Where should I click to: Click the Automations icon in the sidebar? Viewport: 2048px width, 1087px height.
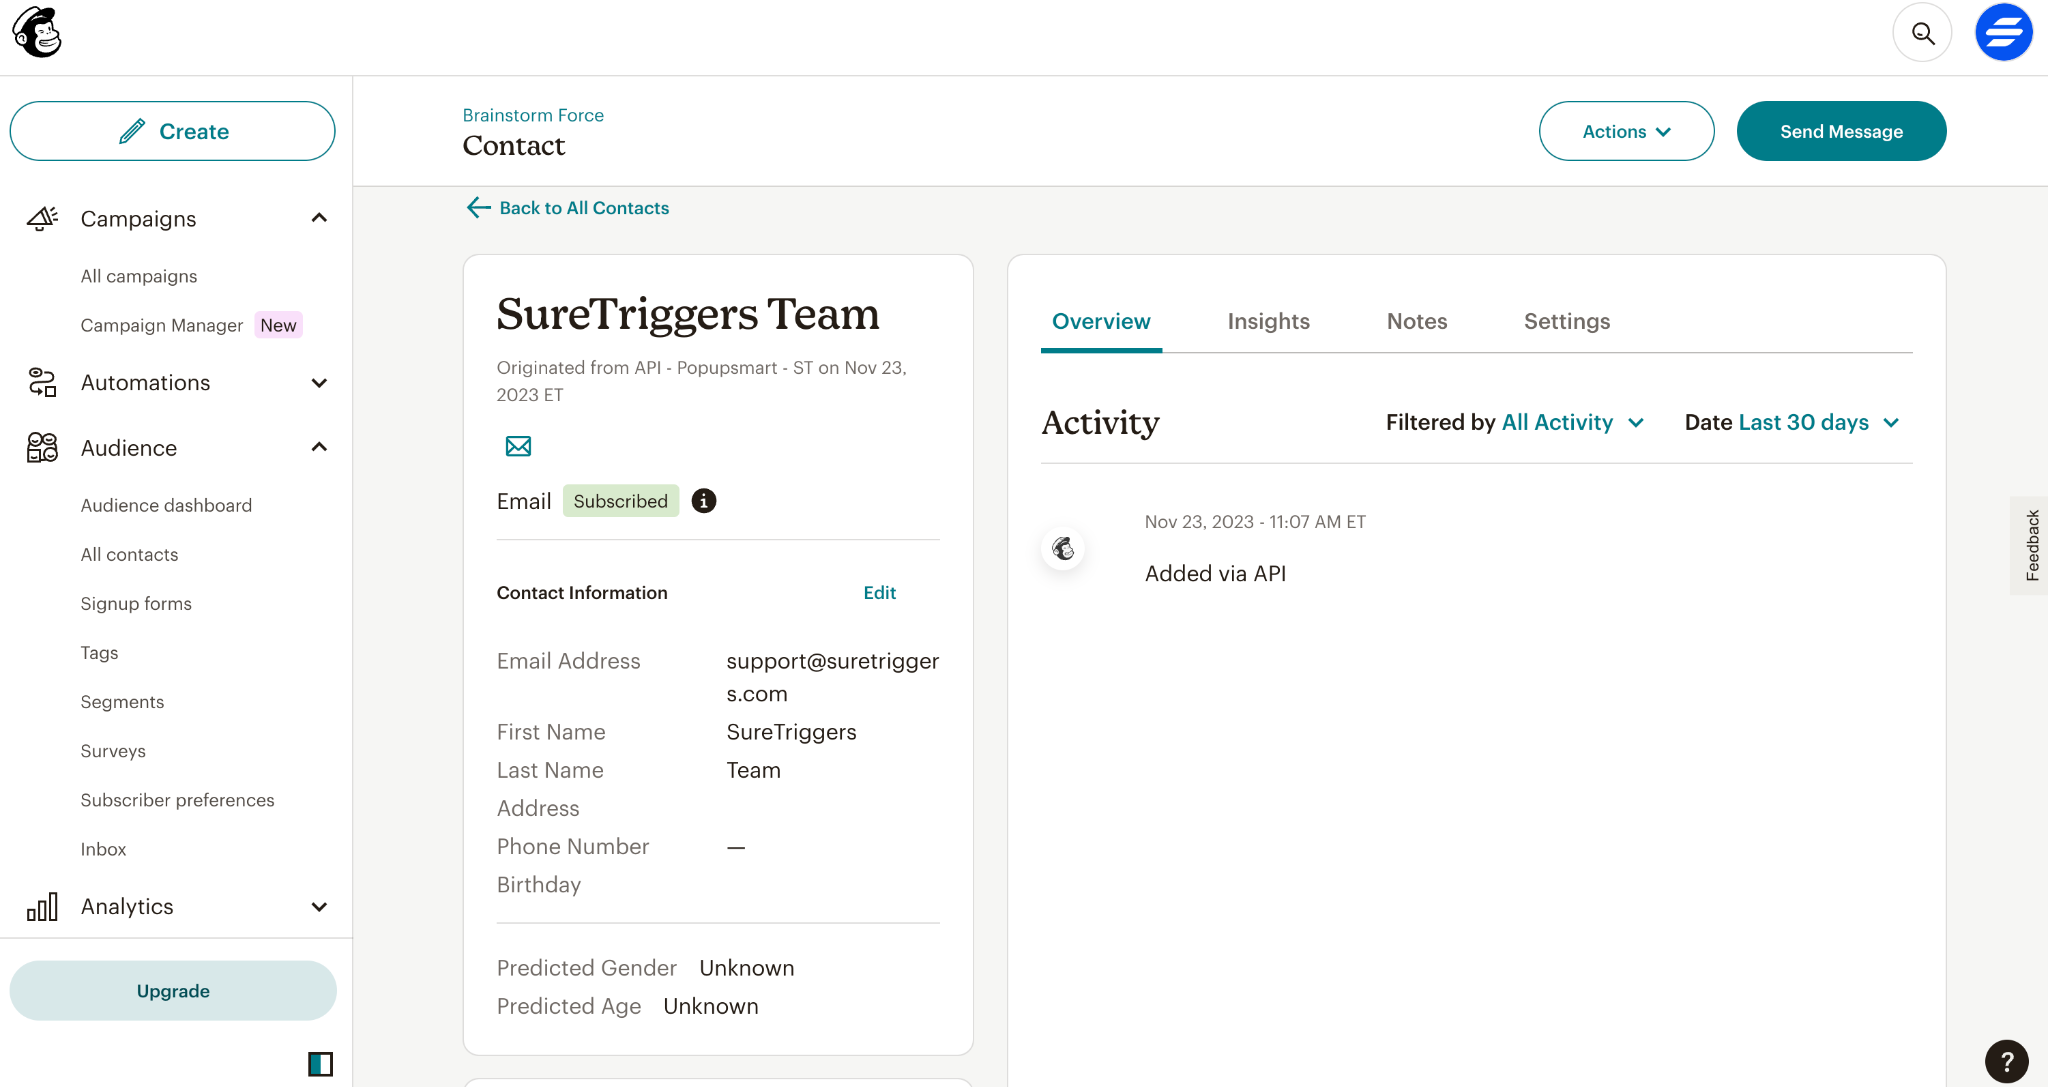tap(42, 382)
